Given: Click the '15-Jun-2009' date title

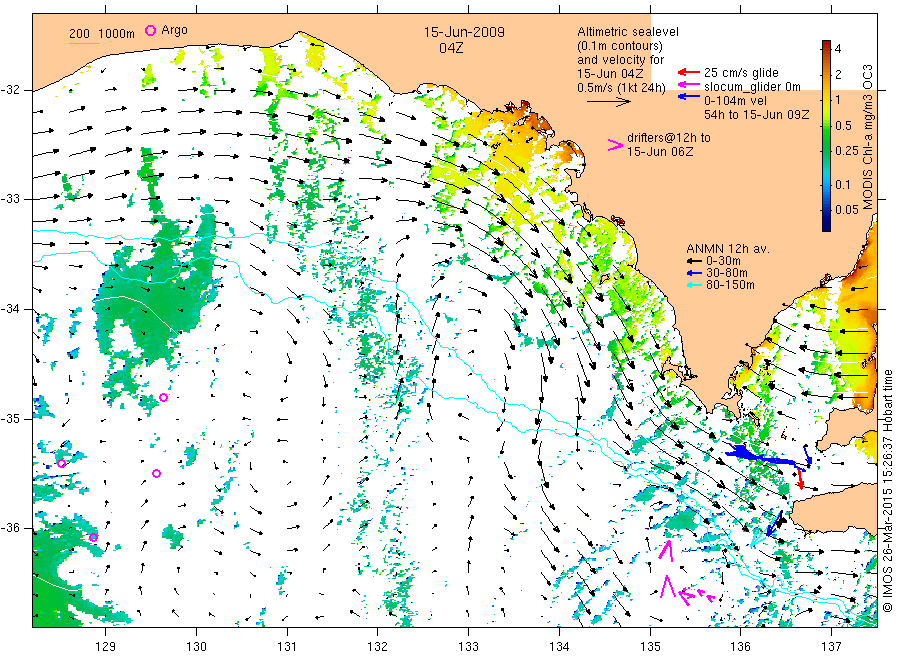Looking at the screenshot, I should point(464,32).
